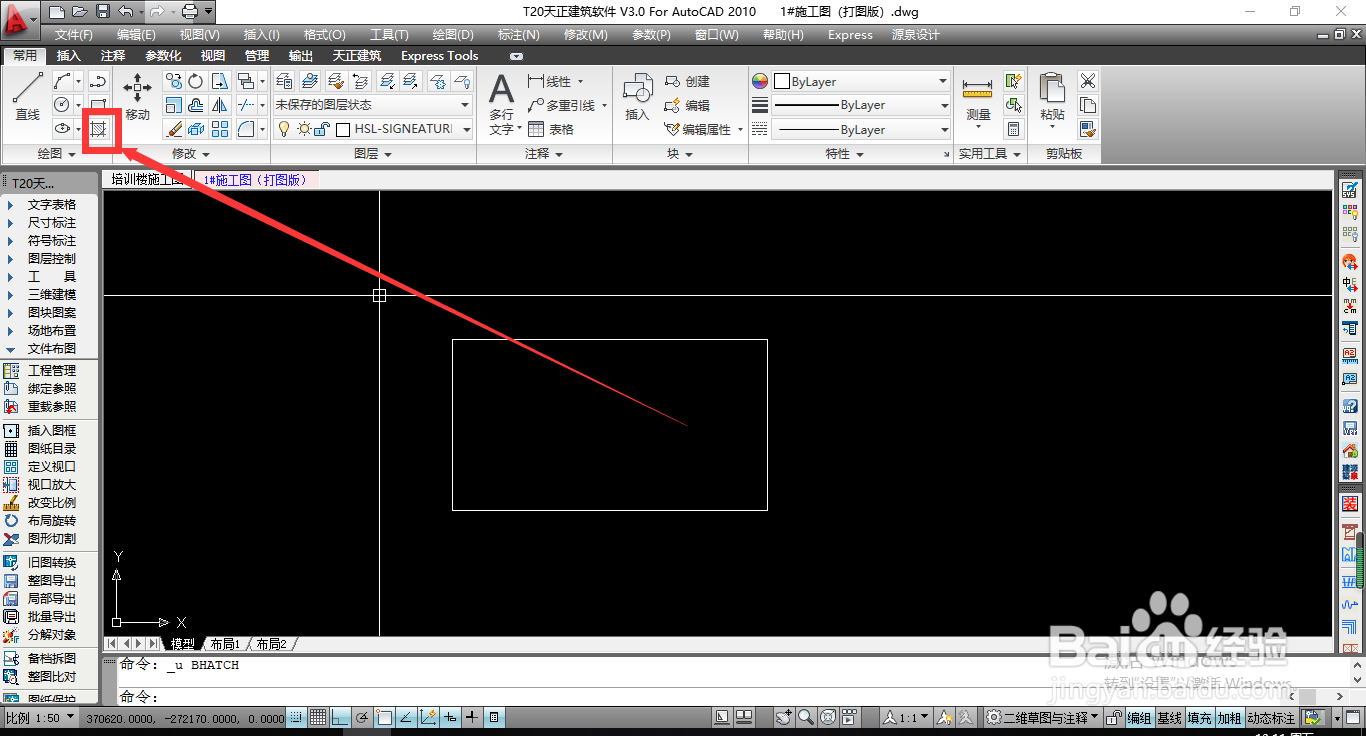Toggle Polar tracking in status bar

point(362,717)
